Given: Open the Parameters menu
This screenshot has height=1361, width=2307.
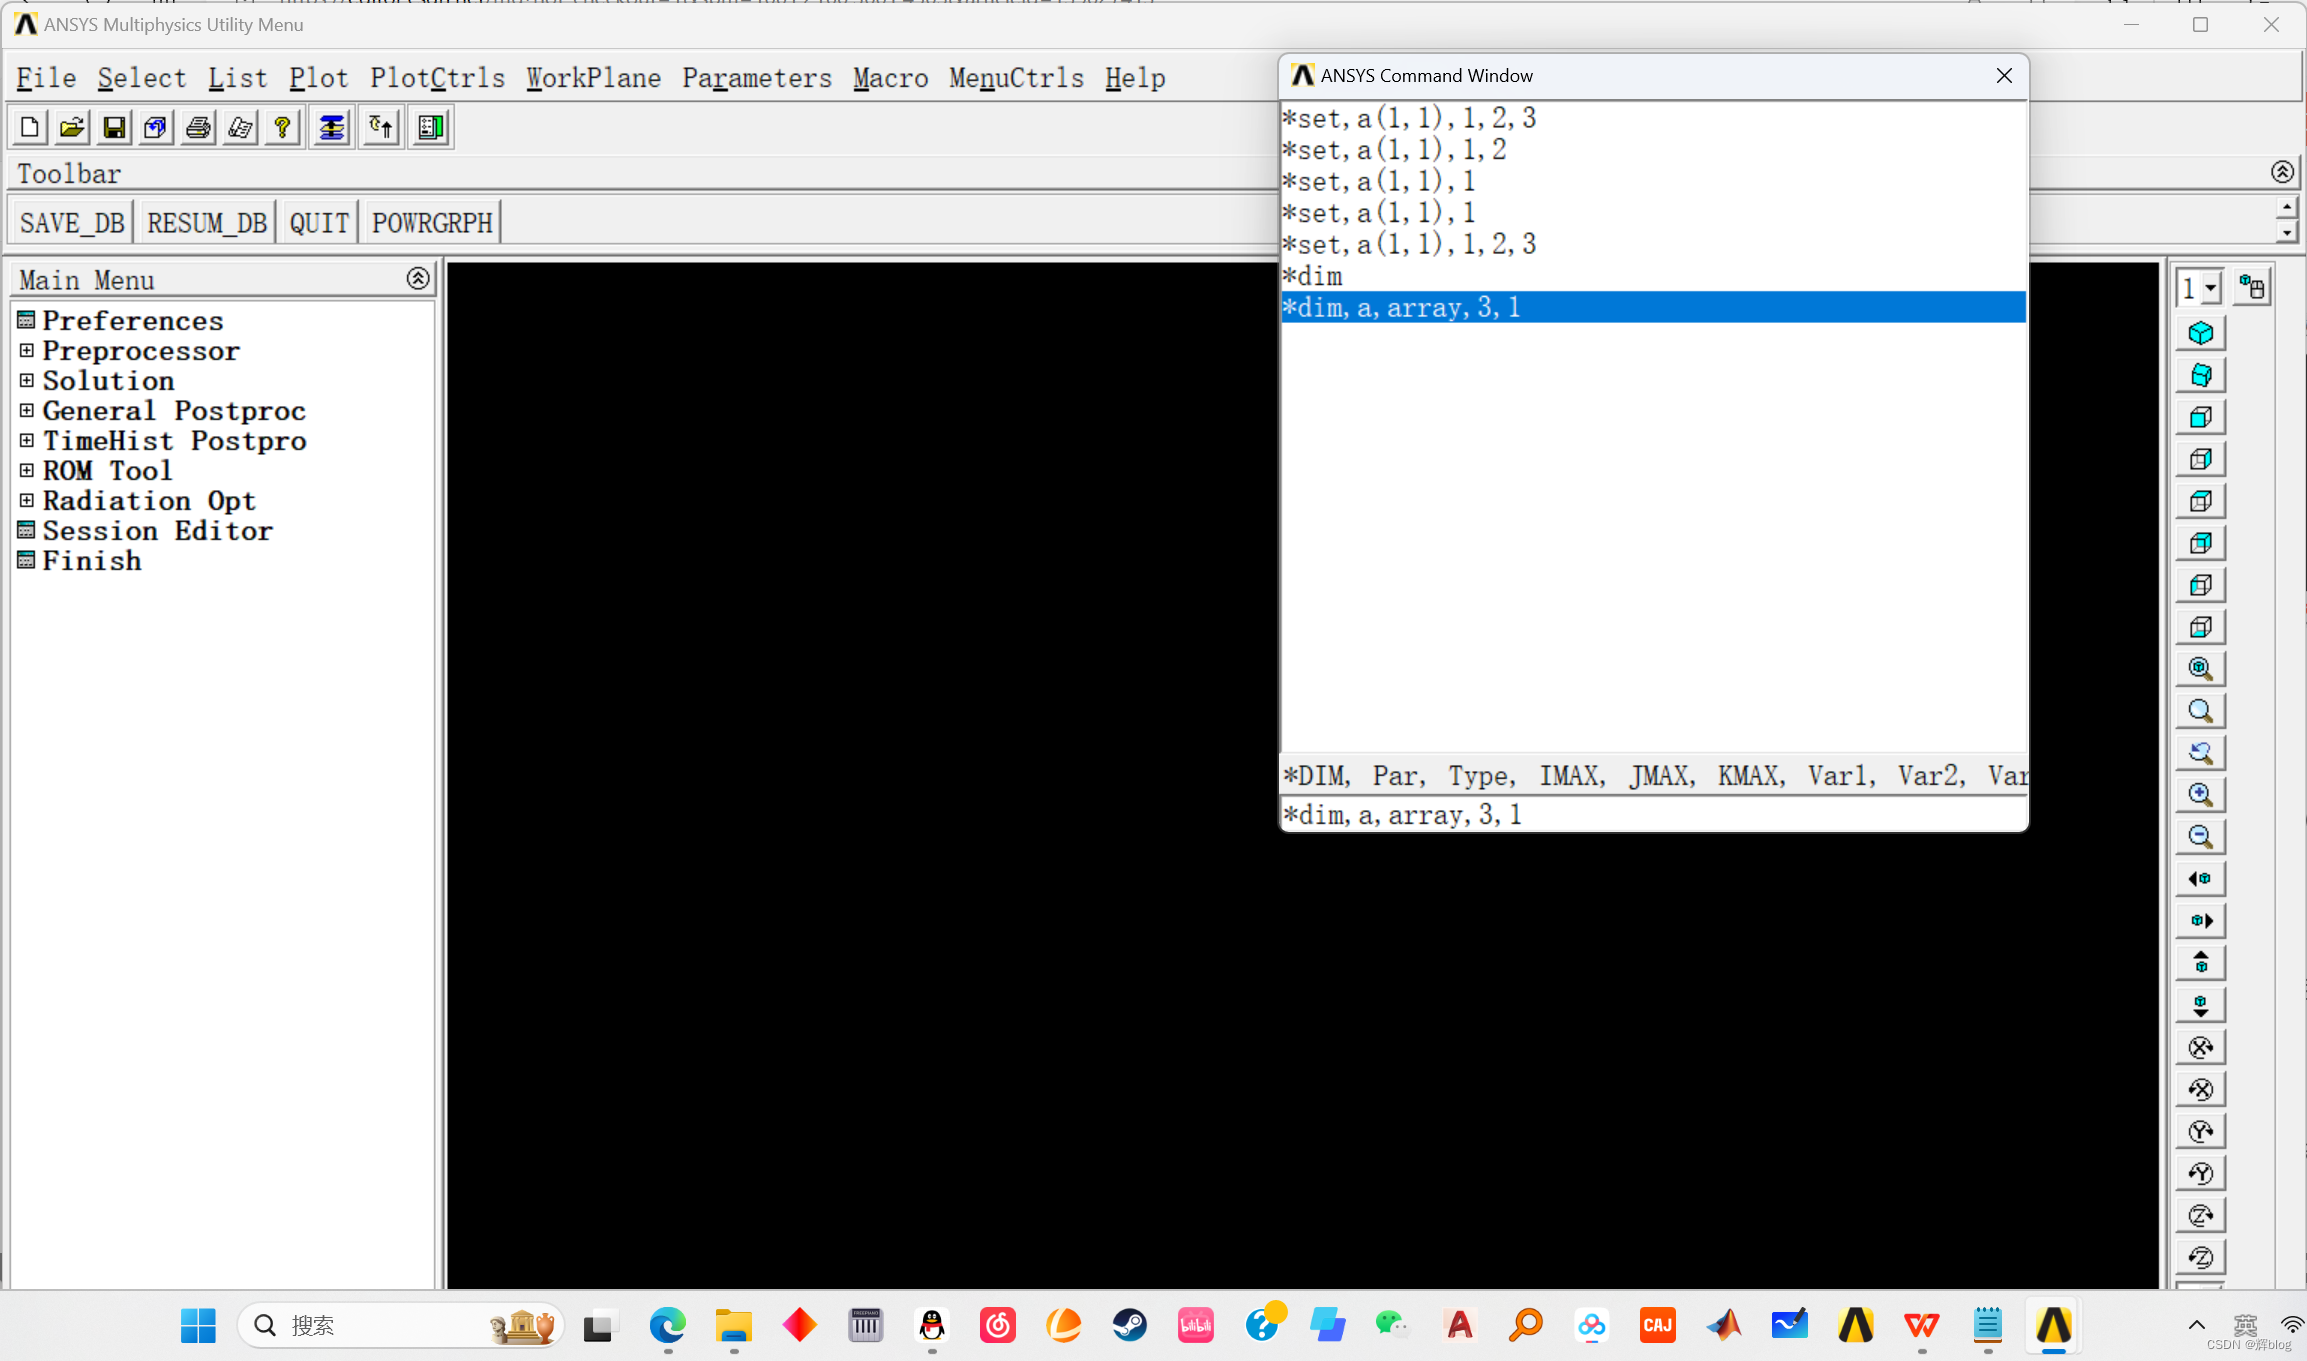Looking at the screenshot, I should [x=755, y=78].
